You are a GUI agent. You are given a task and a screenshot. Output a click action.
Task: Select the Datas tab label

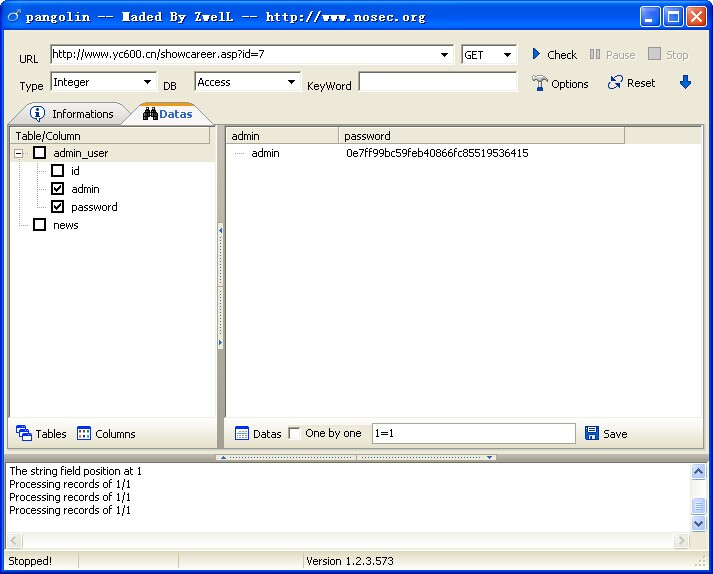pos(176,114)
